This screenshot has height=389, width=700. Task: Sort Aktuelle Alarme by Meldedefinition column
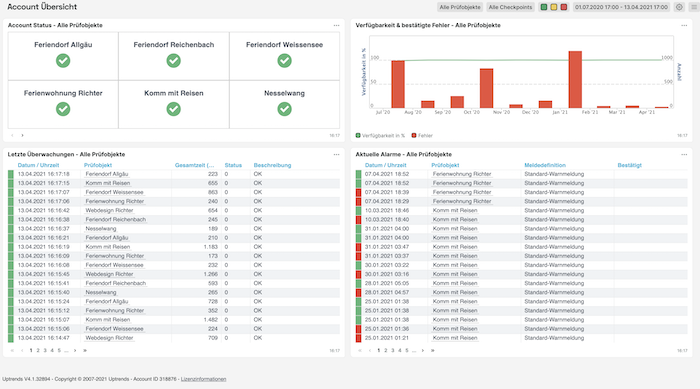(545, 165)
